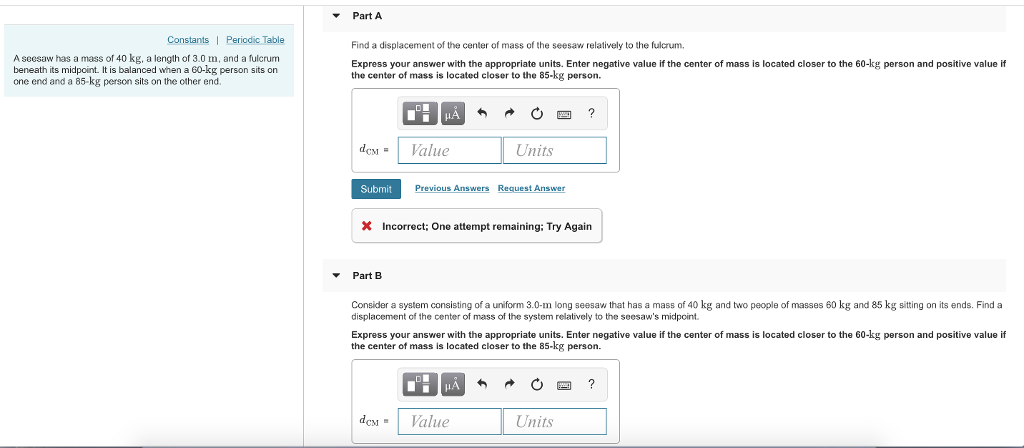
Task: Open Greek symbols (µÅ) button in Part A
Action: click(x=453, y=114)
